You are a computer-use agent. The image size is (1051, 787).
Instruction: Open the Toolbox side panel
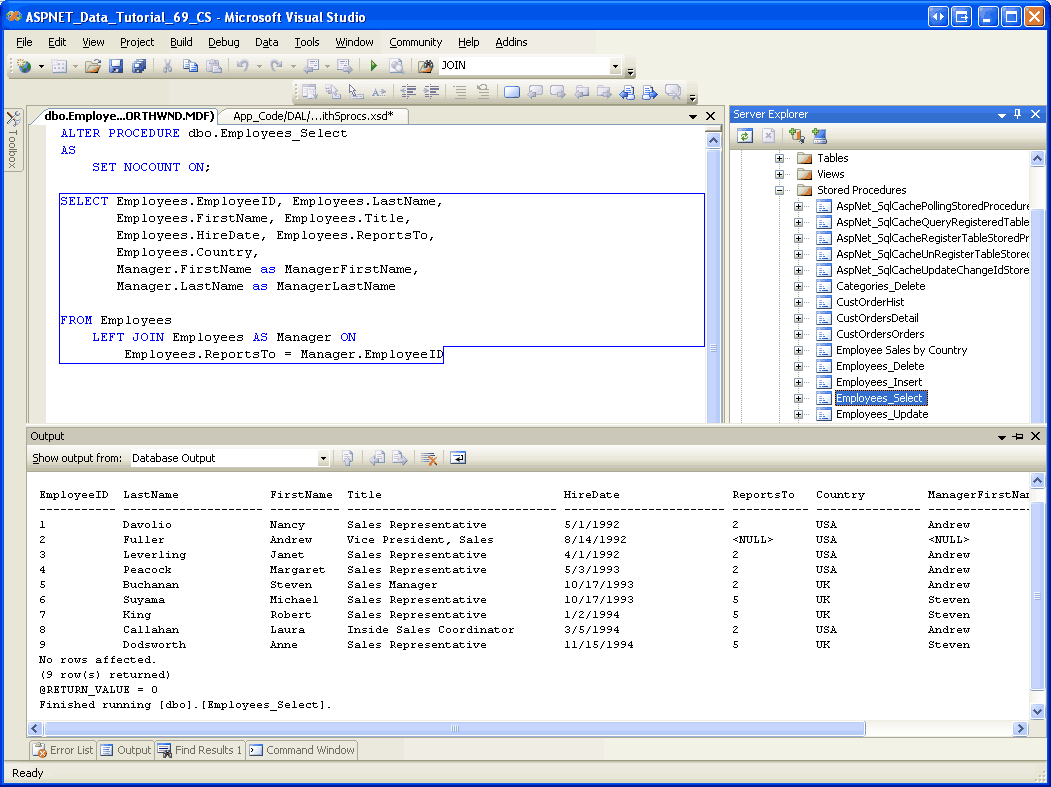(x=13, y=140)
